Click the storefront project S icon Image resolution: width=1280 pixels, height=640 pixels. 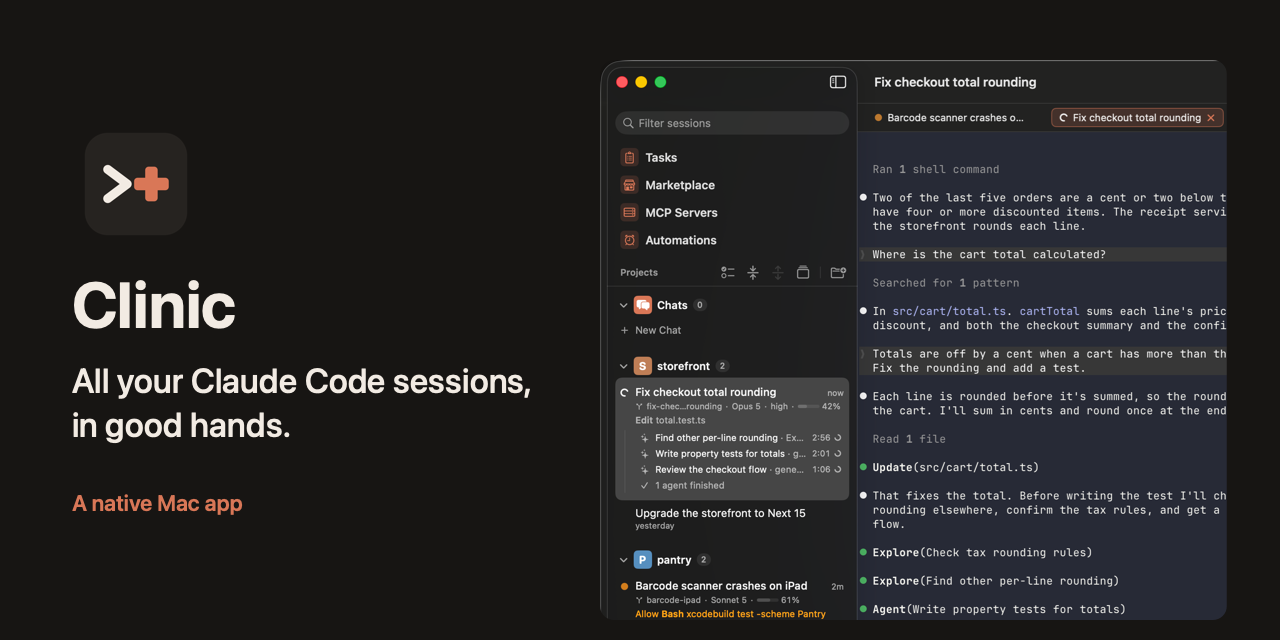pos(643,366)
